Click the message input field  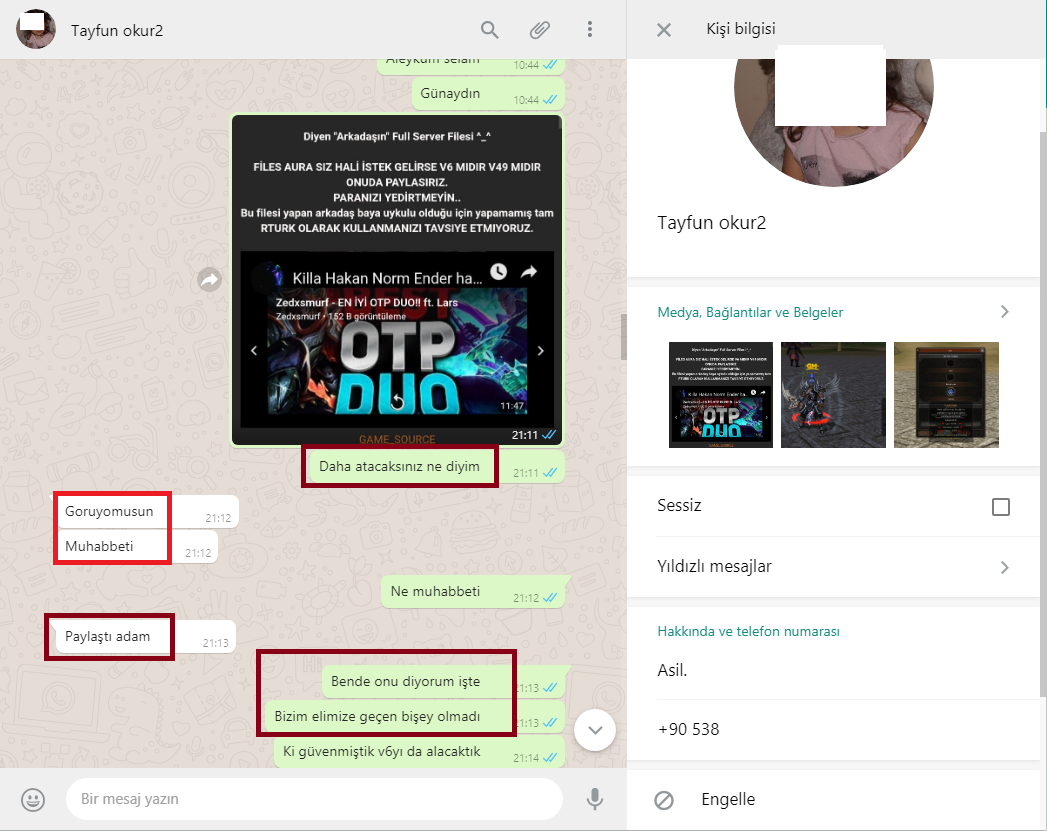pos(314,799)
